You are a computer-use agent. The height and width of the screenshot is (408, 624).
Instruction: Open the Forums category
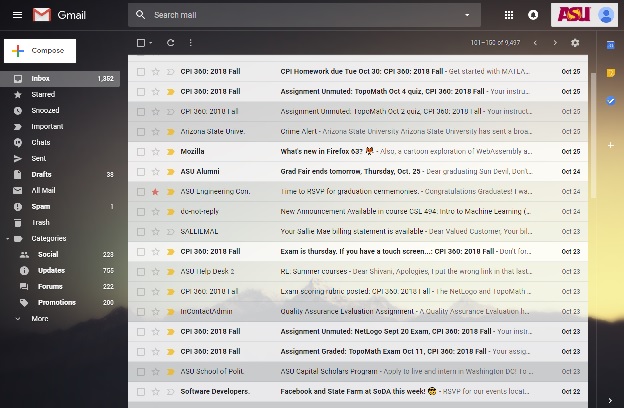60,287
